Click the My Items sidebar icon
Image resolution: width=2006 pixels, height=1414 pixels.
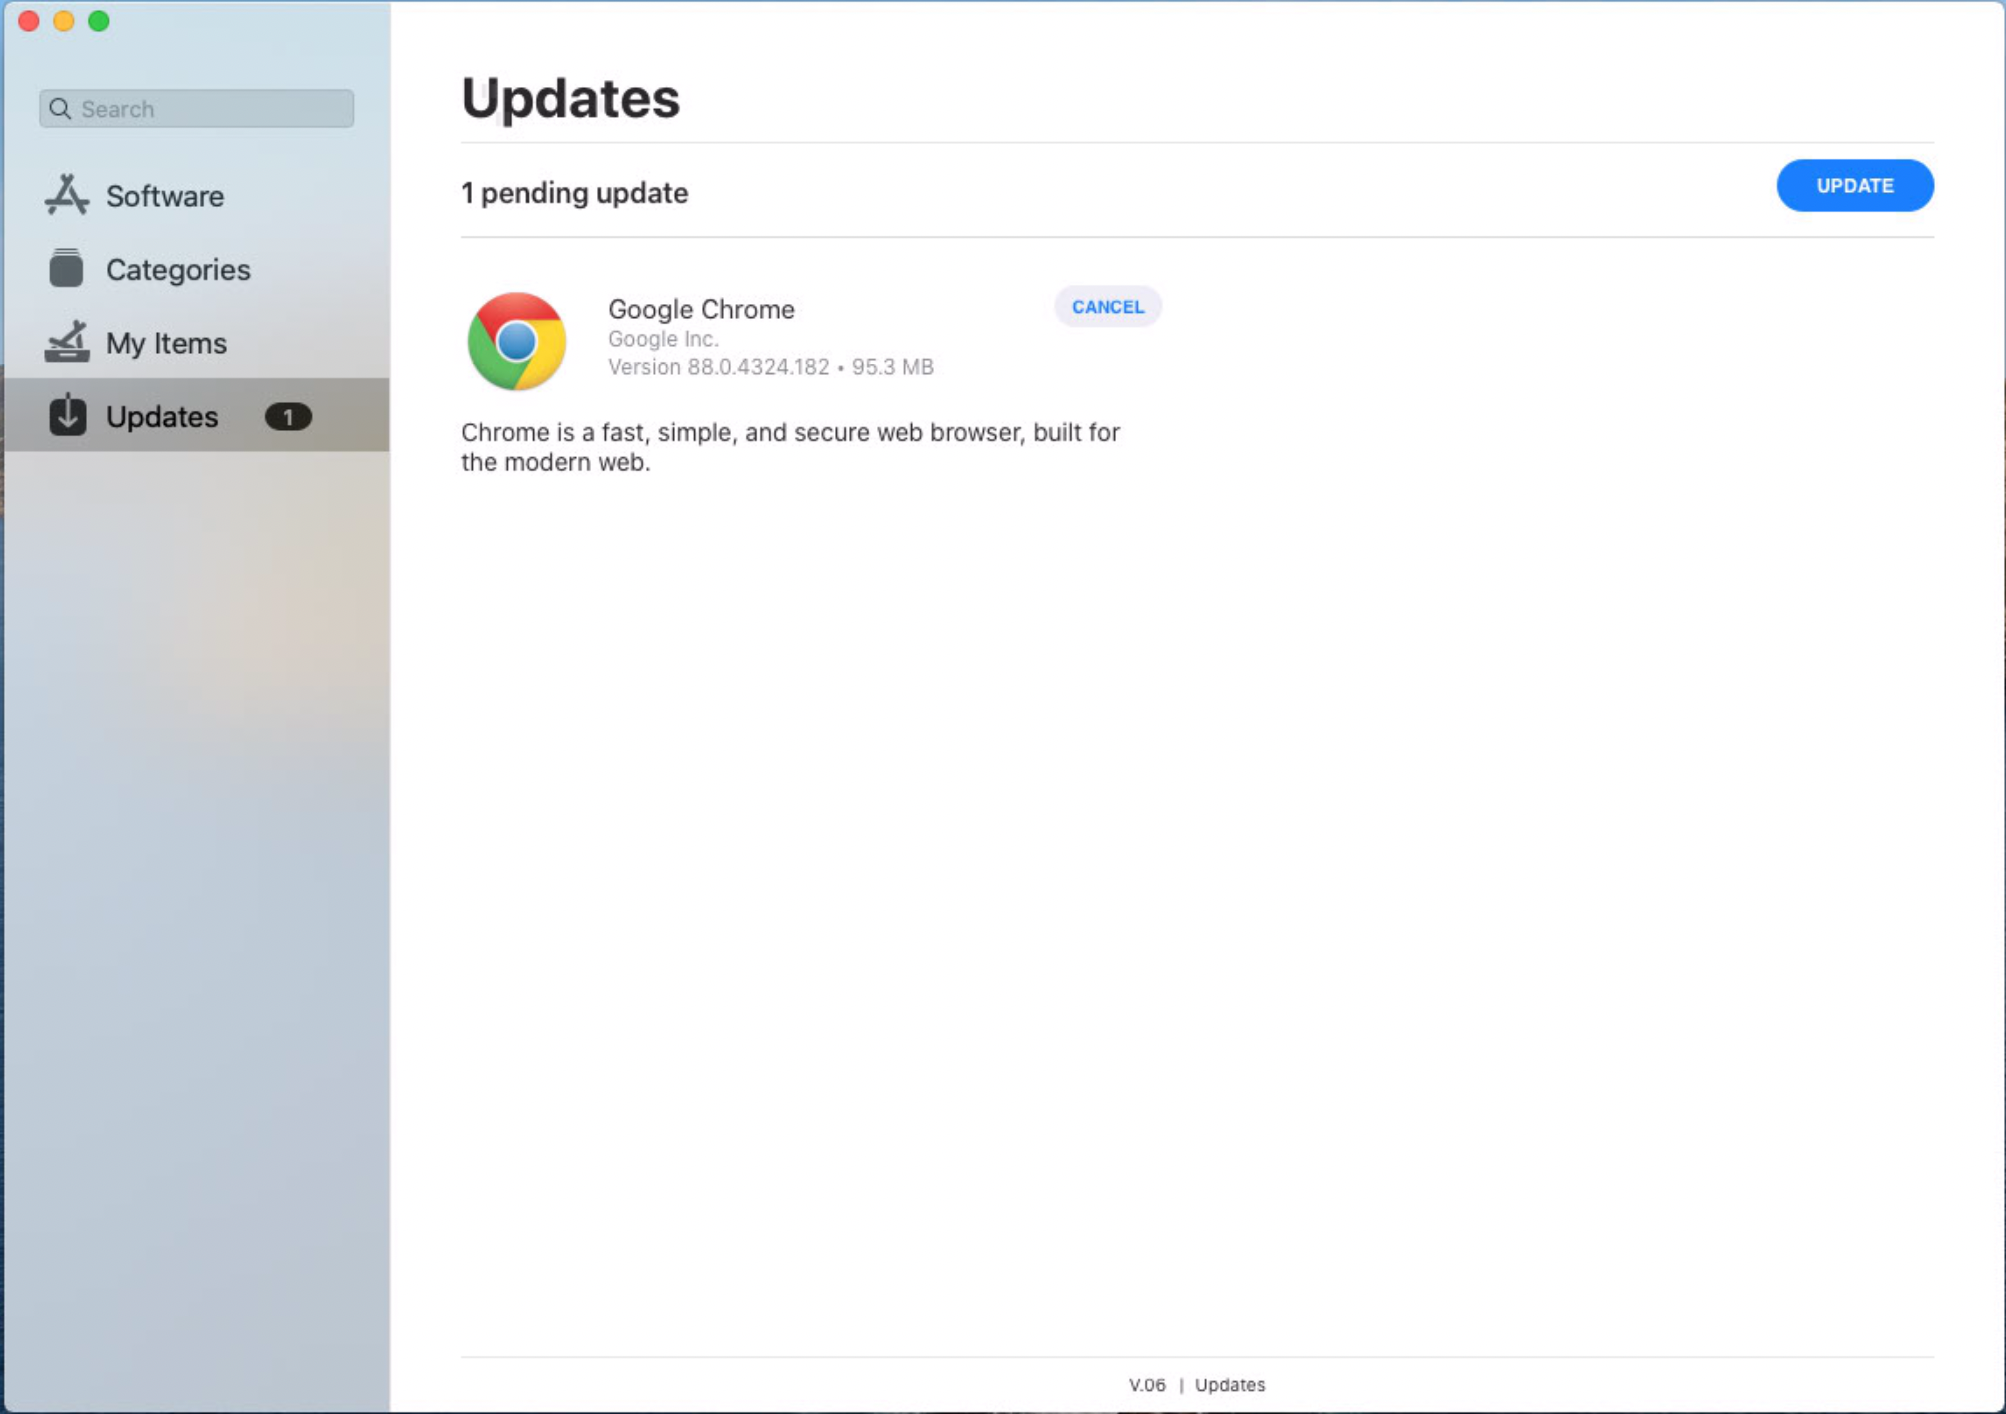66,342
